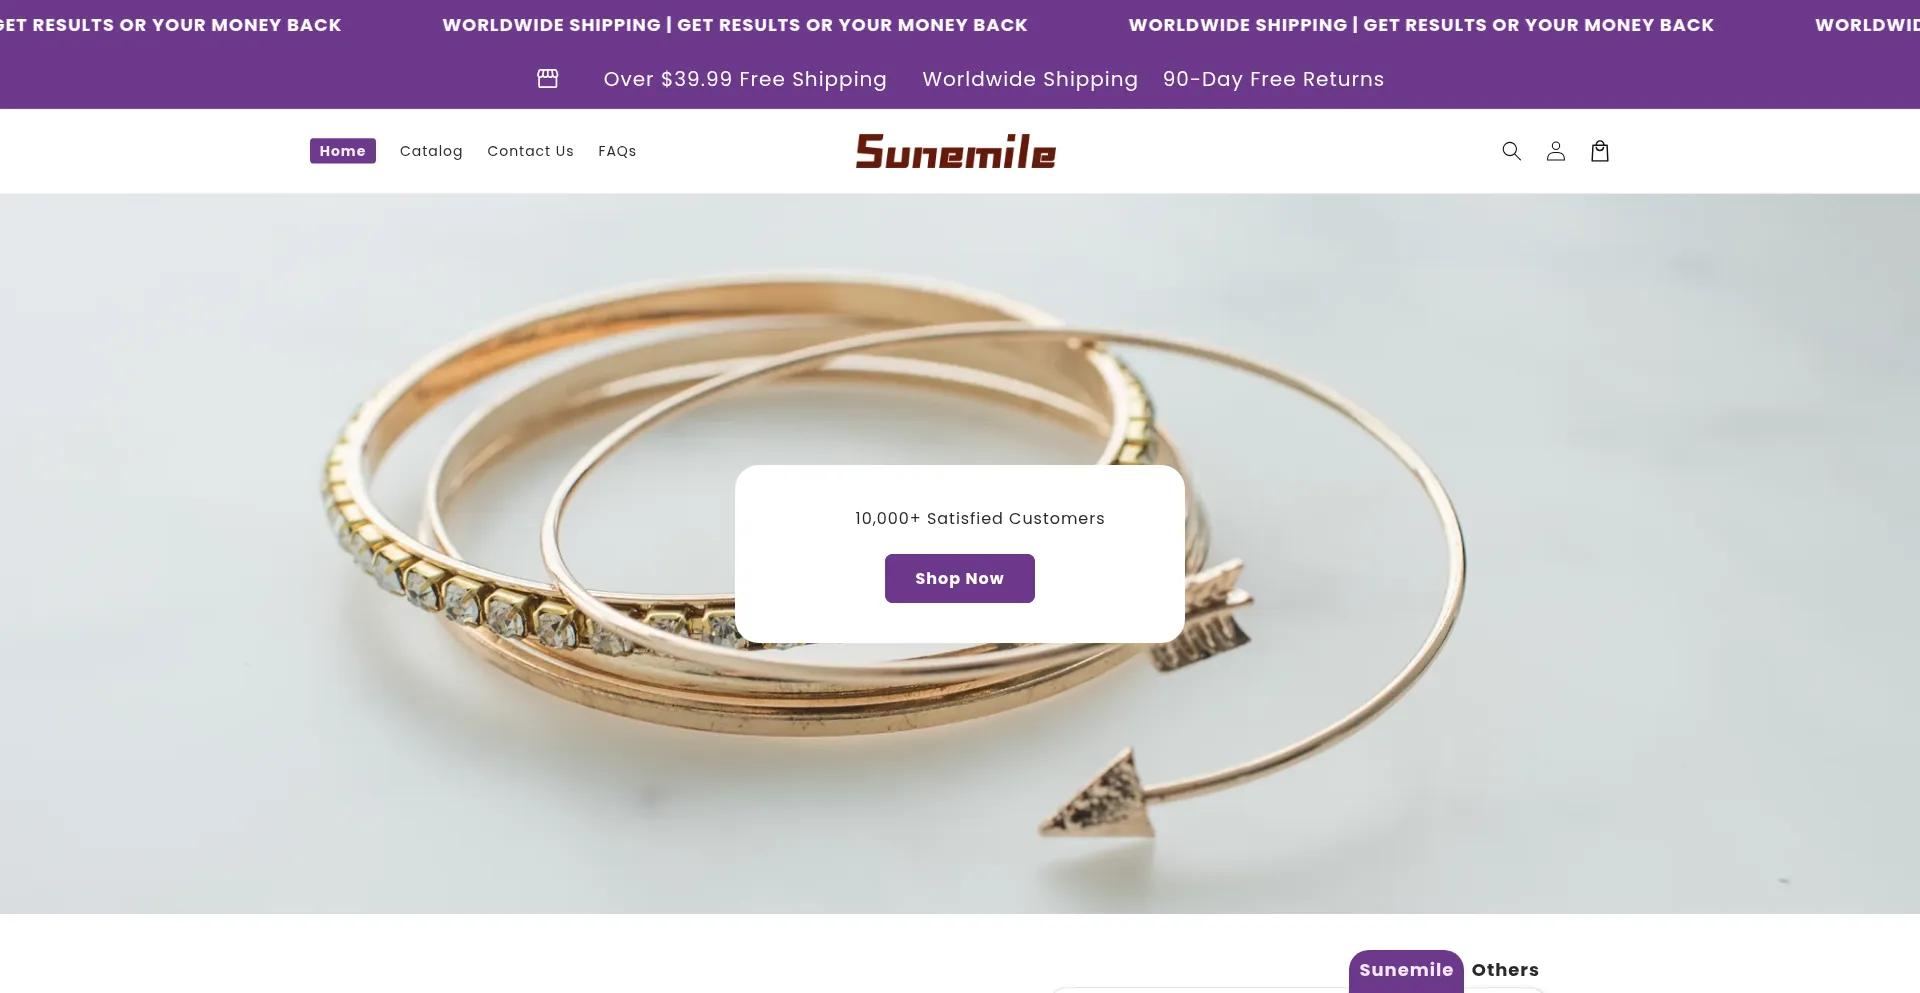This screenshot has width=1920, height=993.
Task: Click the Shop Now button
Action: tap(960, 578)
